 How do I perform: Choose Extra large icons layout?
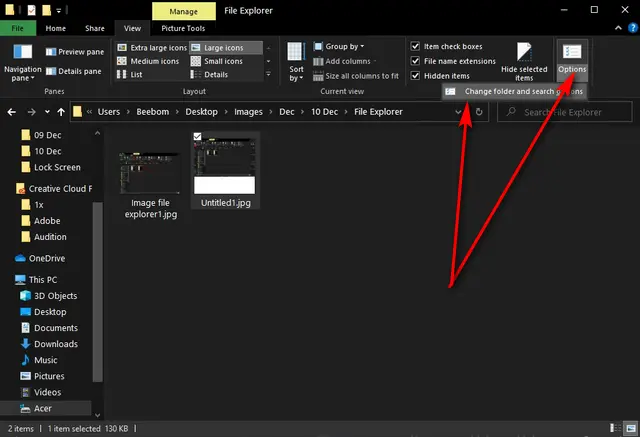click(152, 48)
